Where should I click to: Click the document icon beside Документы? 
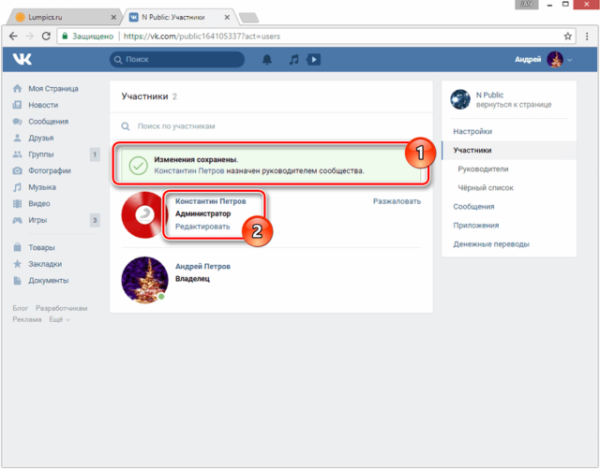[x=17, y=281]
